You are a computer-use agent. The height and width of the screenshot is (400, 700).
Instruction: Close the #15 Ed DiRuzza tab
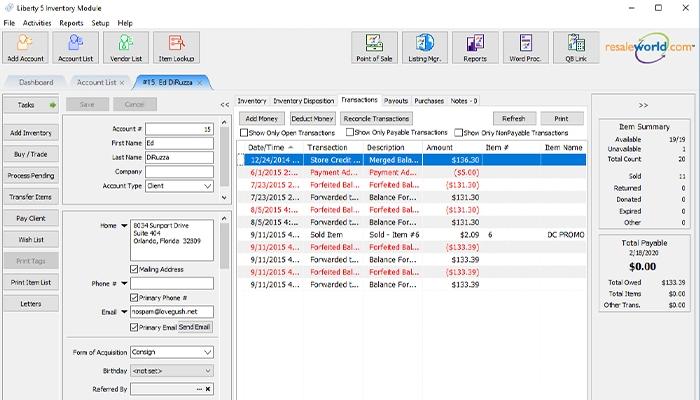coord(200,83)
